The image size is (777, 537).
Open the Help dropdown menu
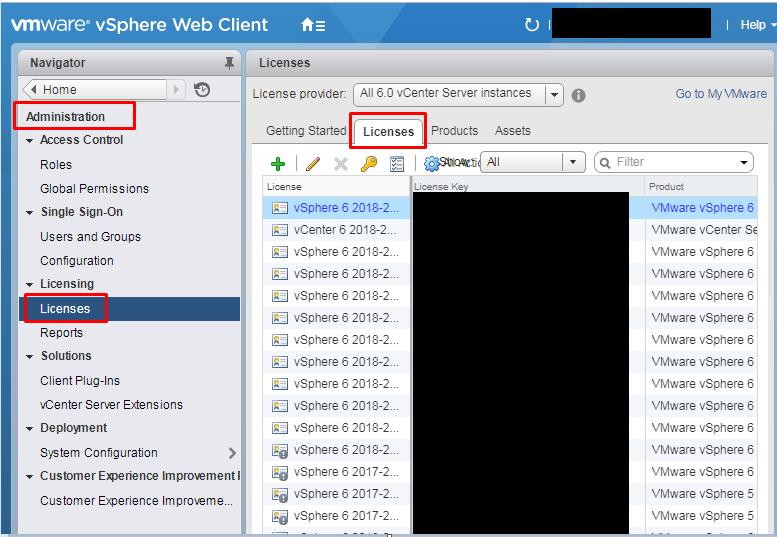click(x=757, y=25)
